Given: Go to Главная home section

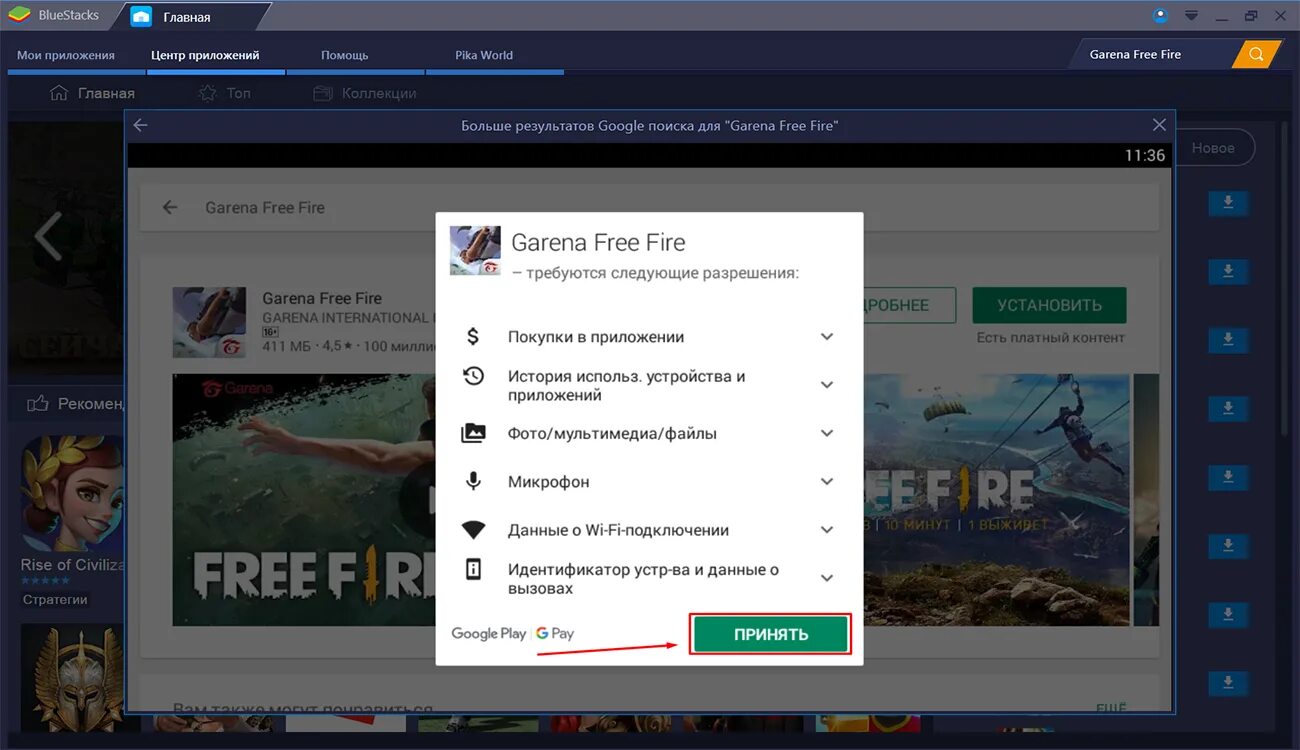Looking at the screenshot, I should click(x=92, y=93).
